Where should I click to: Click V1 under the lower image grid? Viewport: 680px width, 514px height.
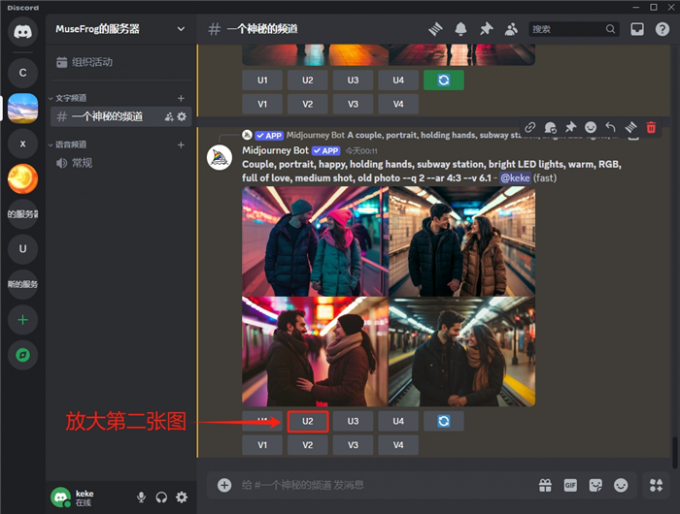pyautogui.click(x=262, y=445)
